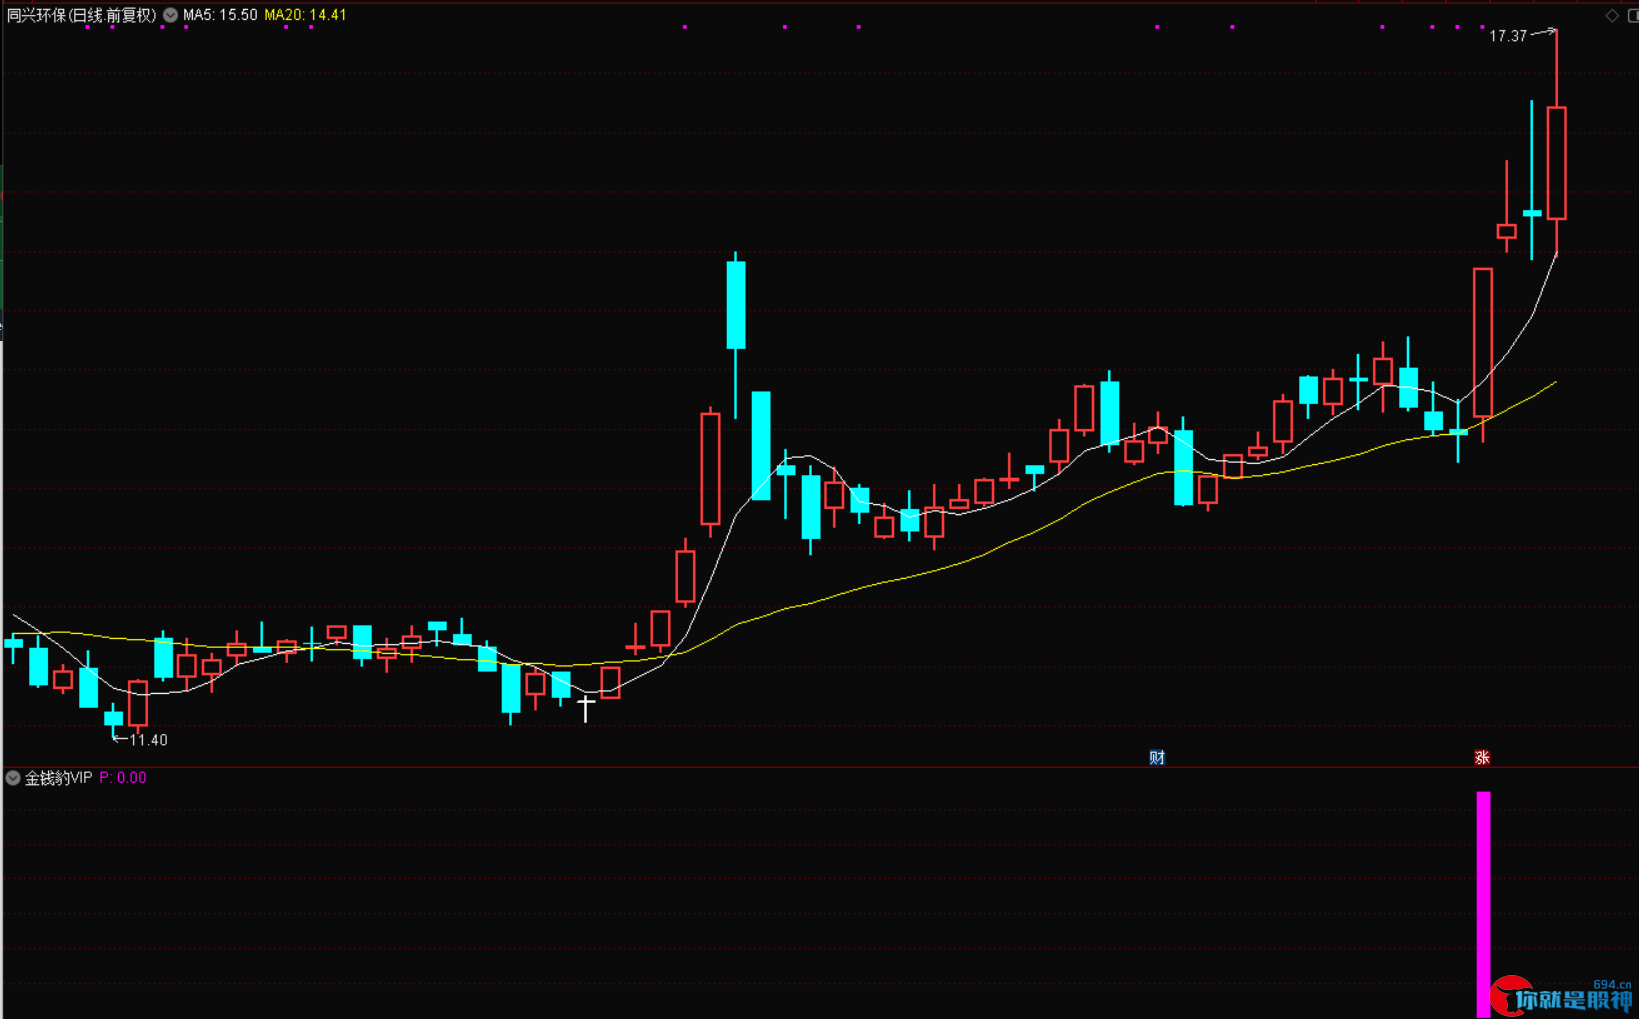Click the 涨 limit-up marker

(x=1482, y=757)
